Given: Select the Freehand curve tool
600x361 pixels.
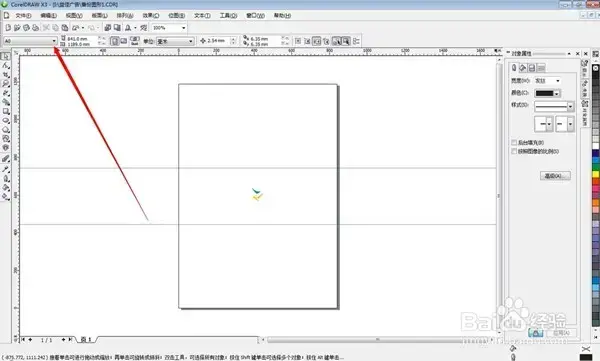Looking at the screenshot, I should (5, 93).
